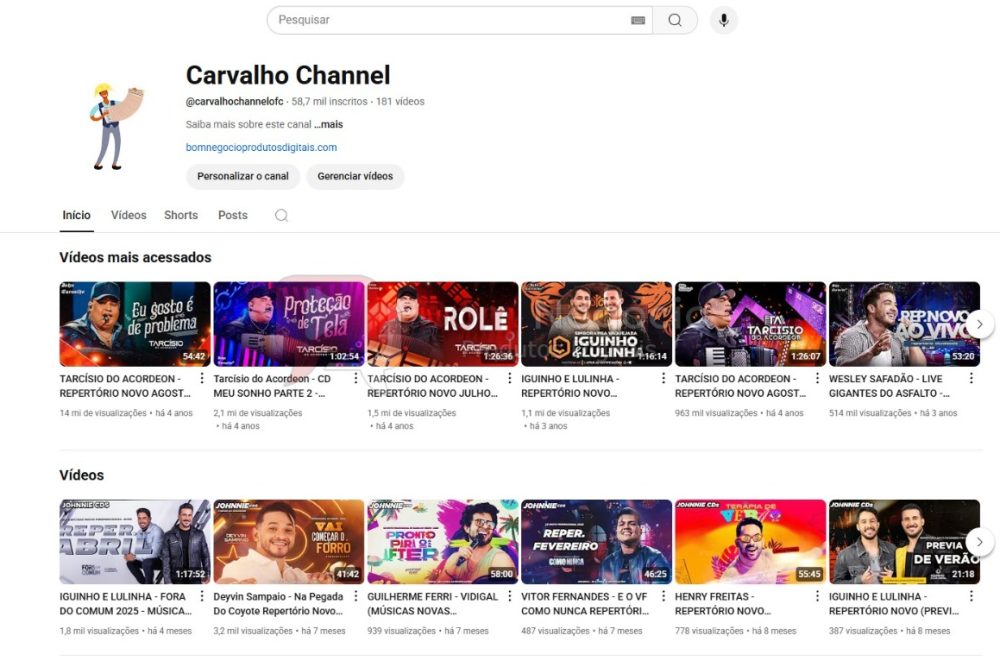Open options menu for Fora do Comum 2025 video

point(202,596)
